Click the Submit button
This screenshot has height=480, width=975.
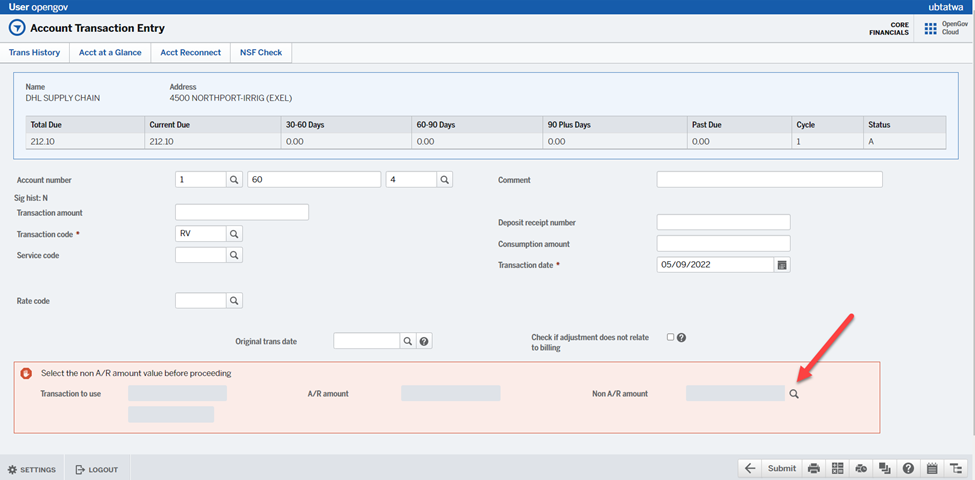coord(782,469)
